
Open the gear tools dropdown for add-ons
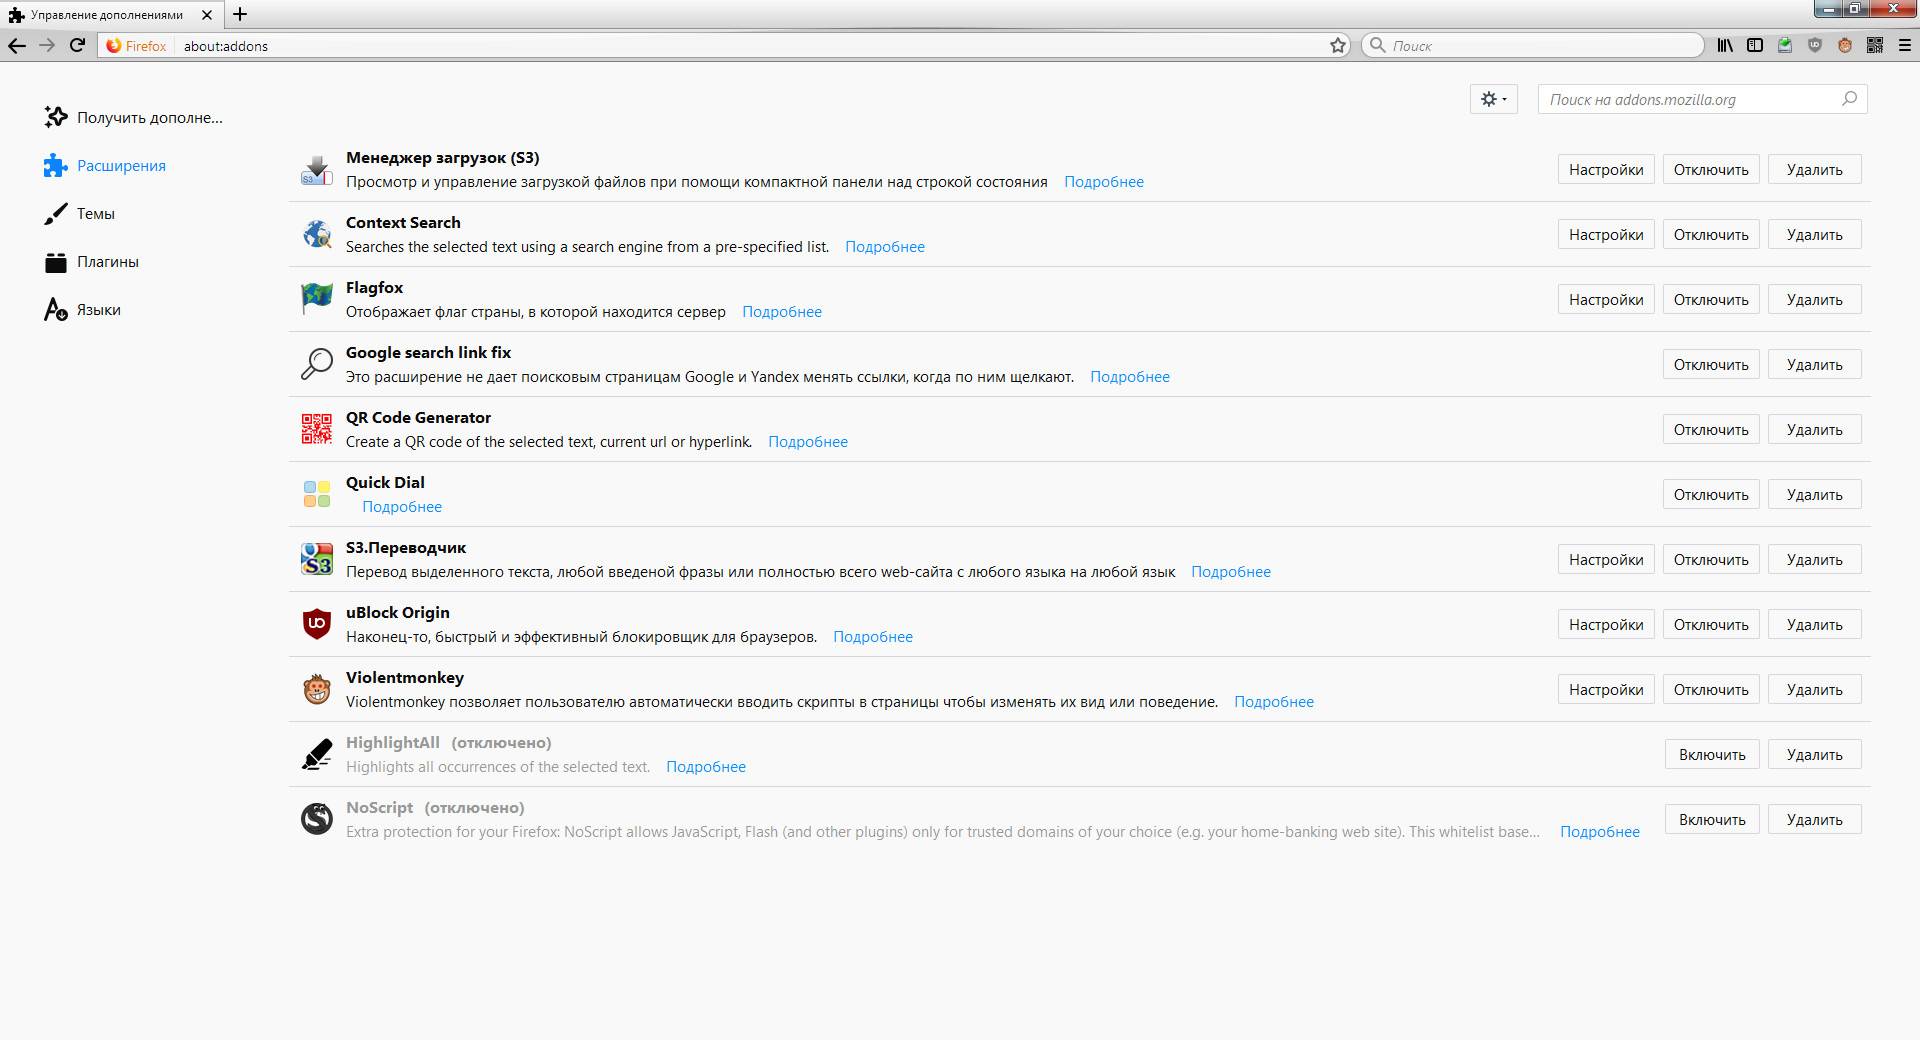[1494, 99]
